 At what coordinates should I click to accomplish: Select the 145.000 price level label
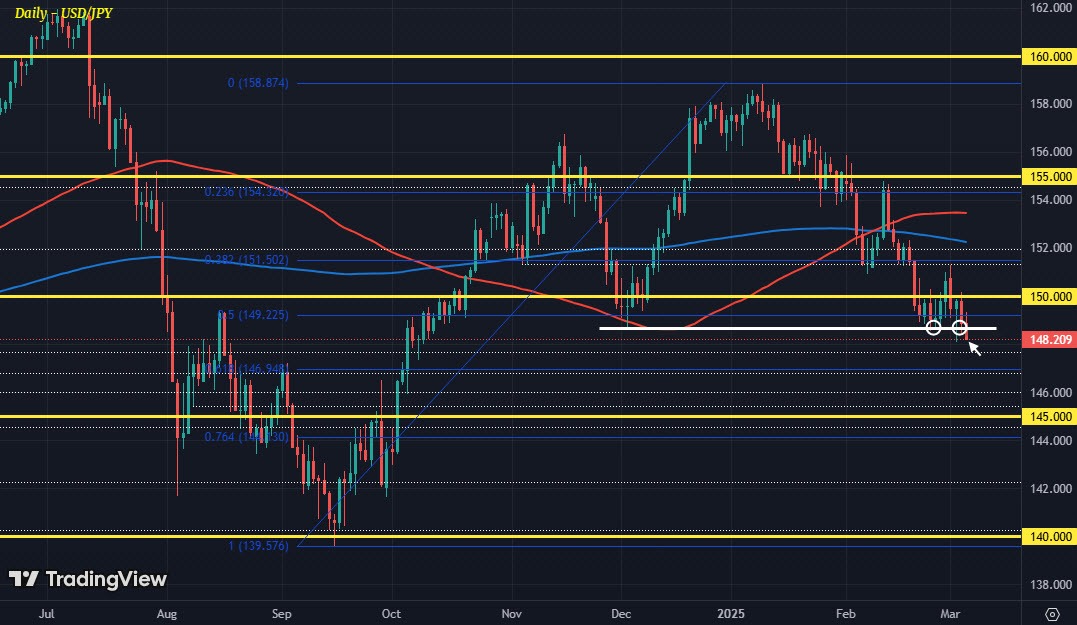pyautogui.click(x=1049, y=416)
